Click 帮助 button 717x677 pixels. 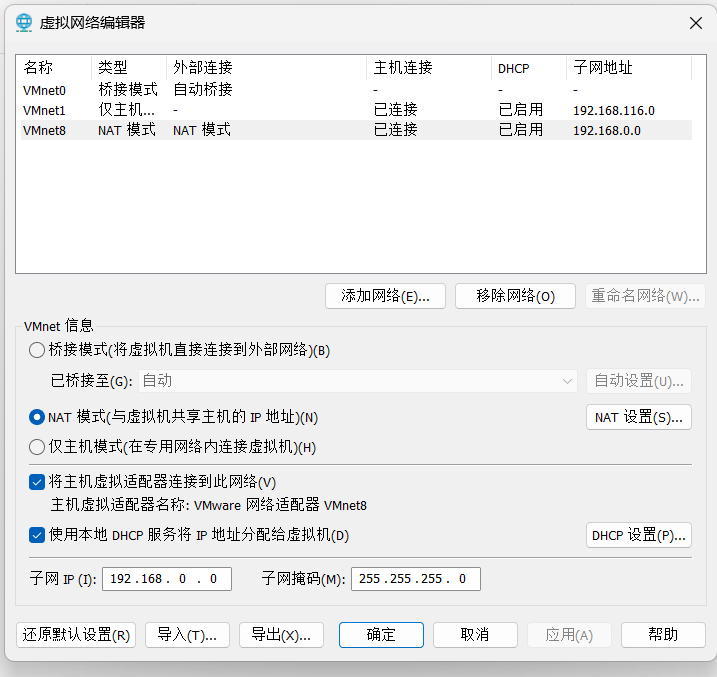tap(663, 634)
